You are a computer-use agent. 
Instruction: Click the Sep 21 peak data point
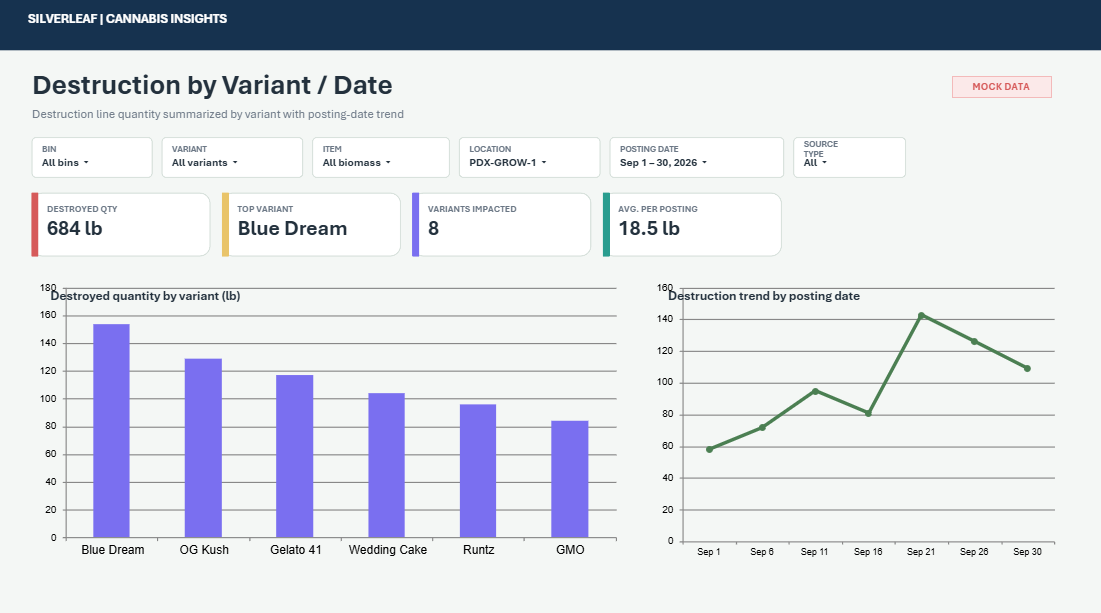921,316
